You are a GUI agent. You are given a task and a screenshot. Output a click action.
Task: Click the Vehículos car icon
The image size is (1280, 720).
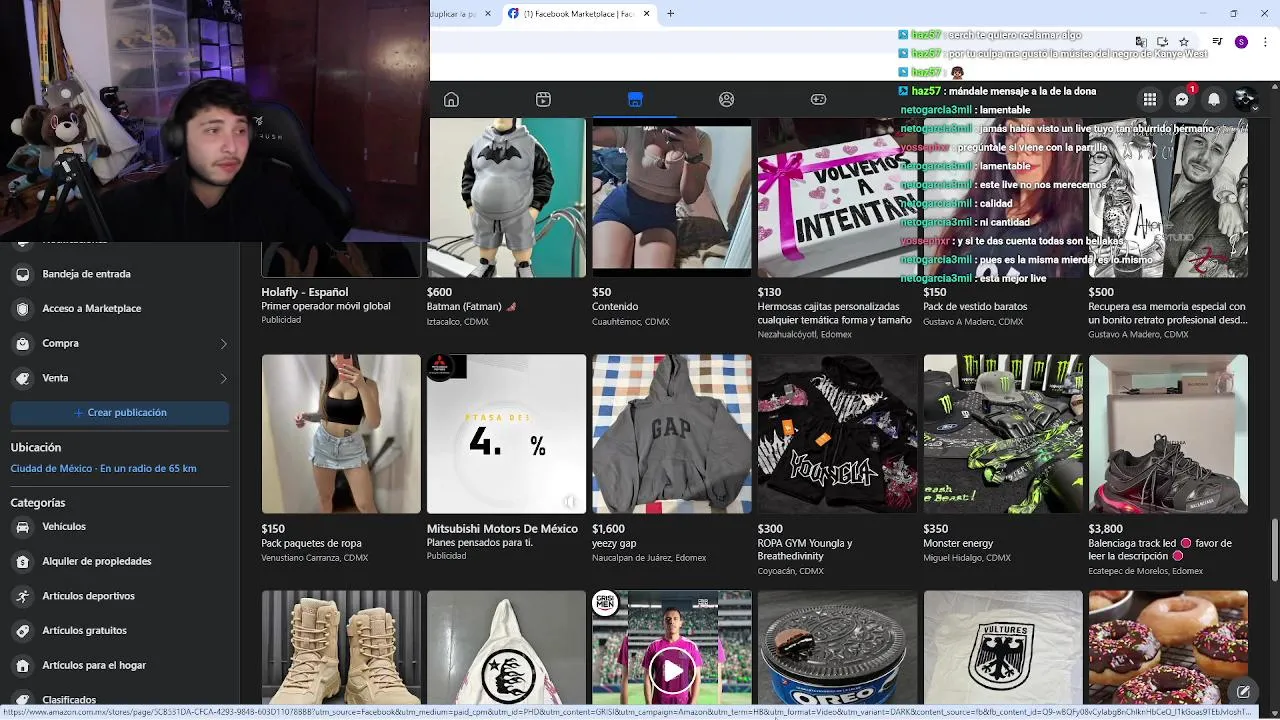[x=22, y=526]
